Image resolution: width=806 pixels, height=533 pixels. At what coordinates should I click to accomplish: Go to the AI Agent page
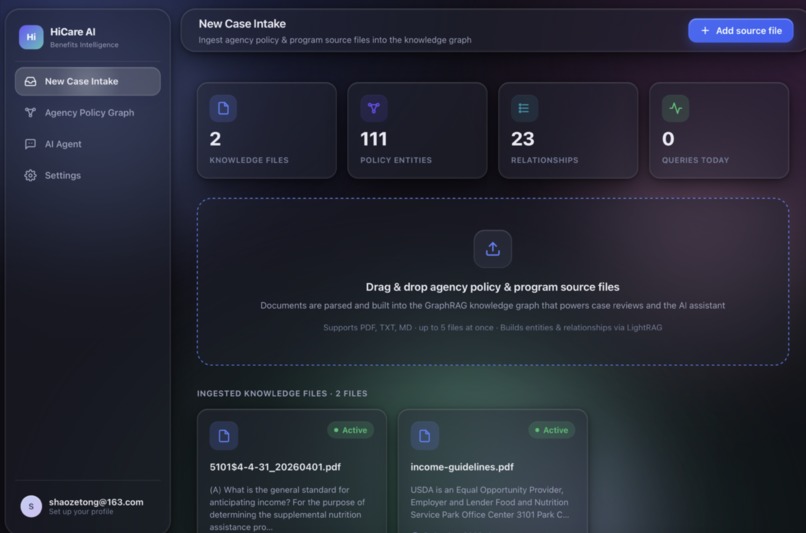click(x=88, y=144)
